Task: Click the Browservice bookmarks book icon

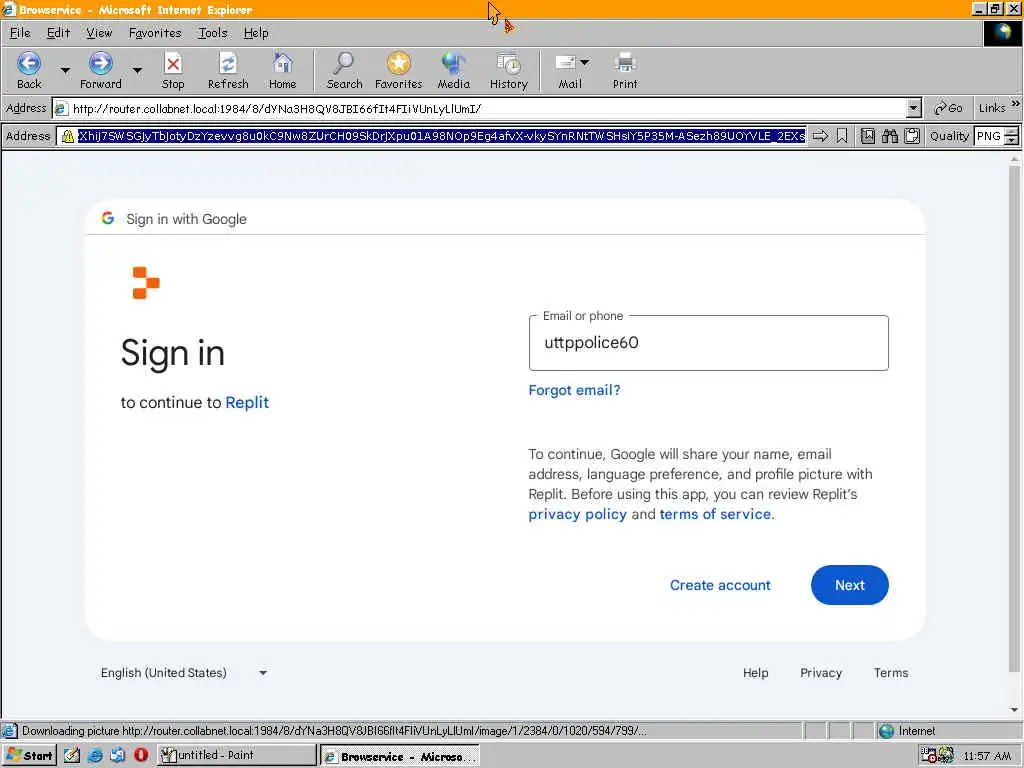Action: 867,136
